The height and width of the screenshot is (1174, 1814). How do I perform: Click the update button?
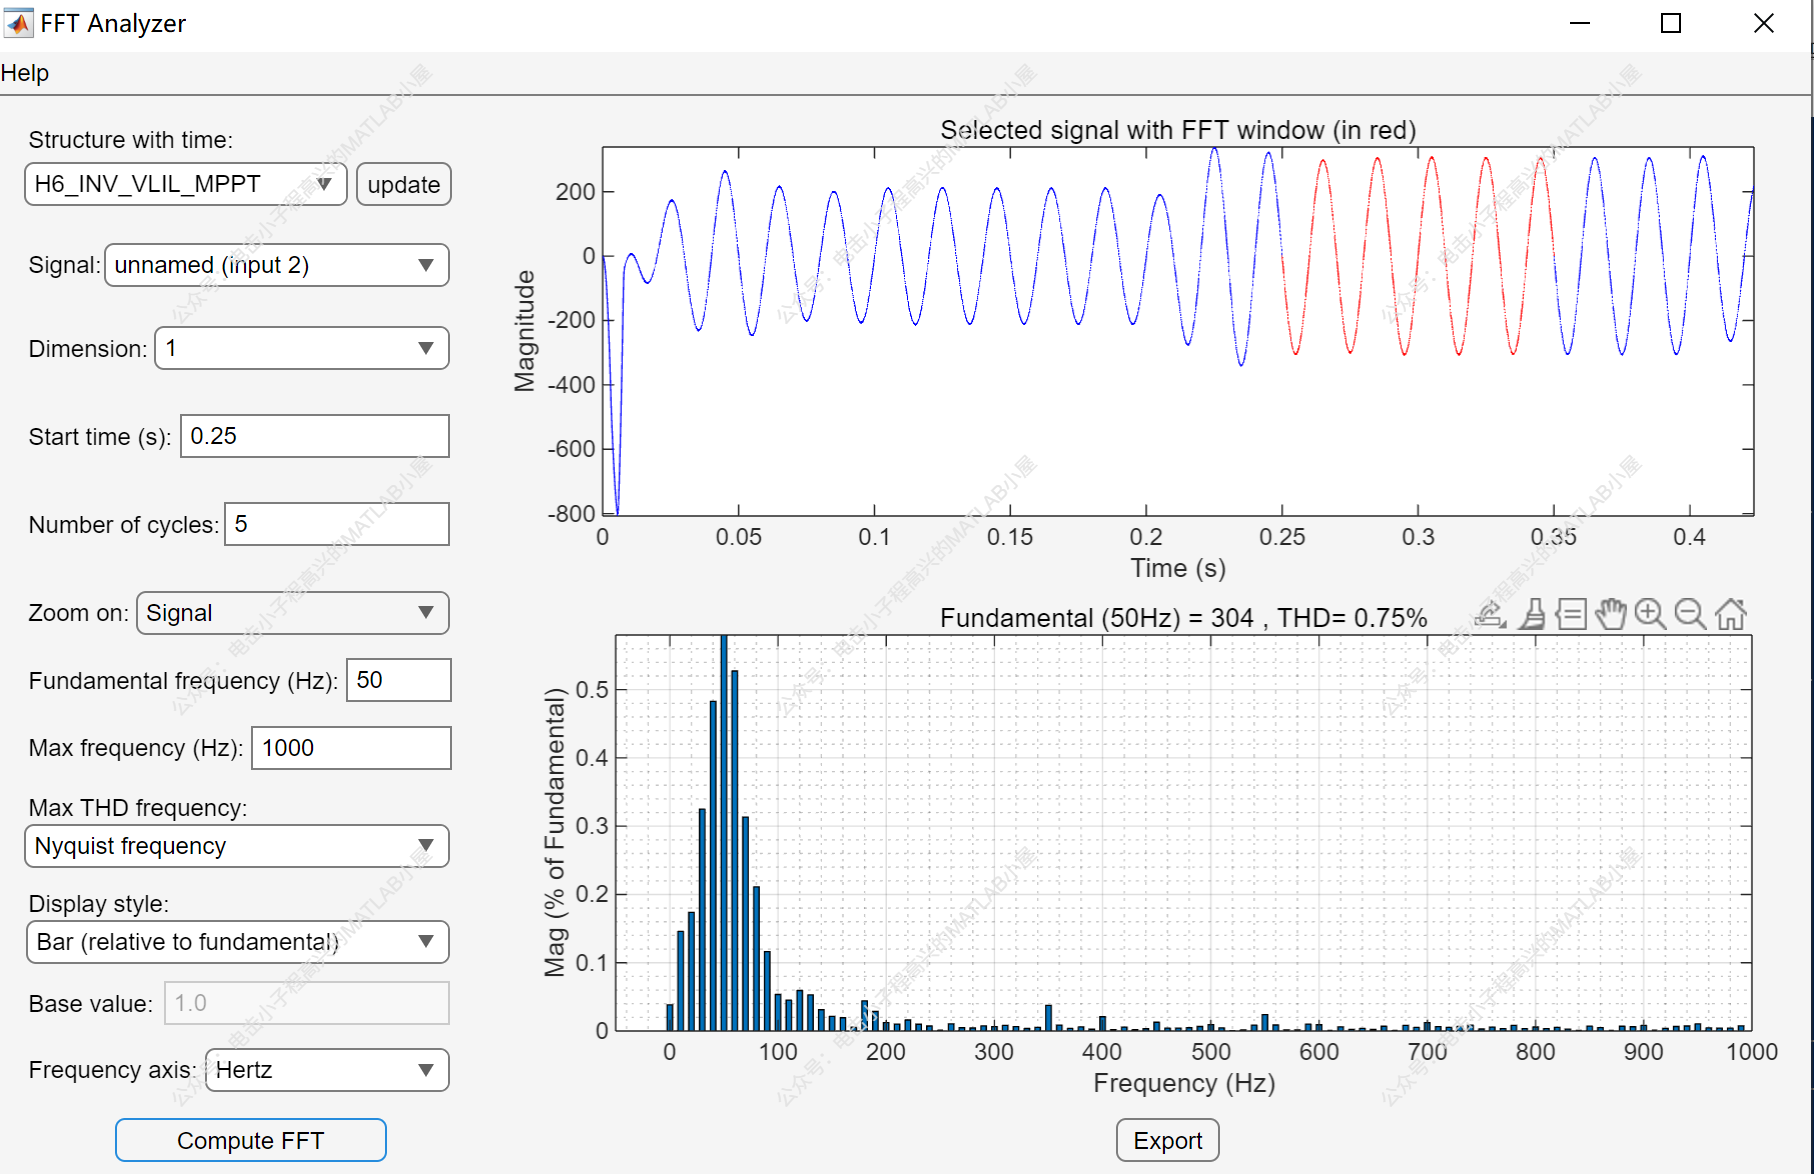coord(404,185)
